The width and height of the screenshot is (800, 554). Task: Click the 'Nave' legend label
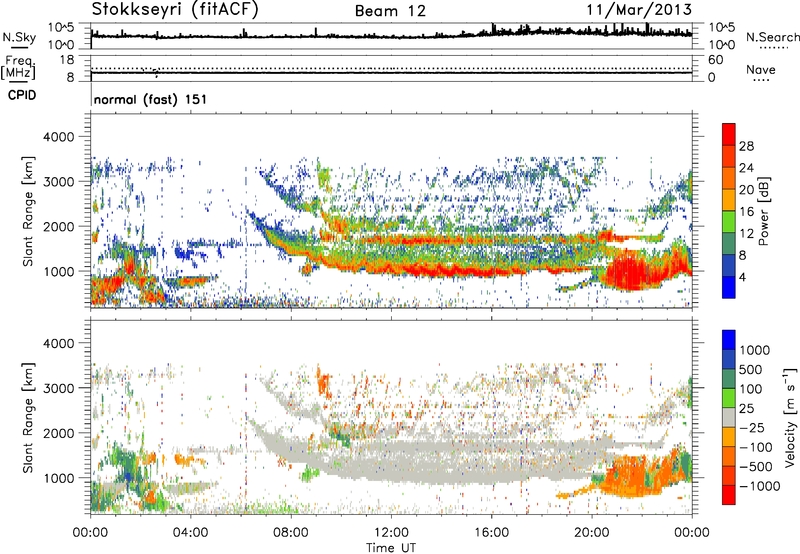click(761, 69)
